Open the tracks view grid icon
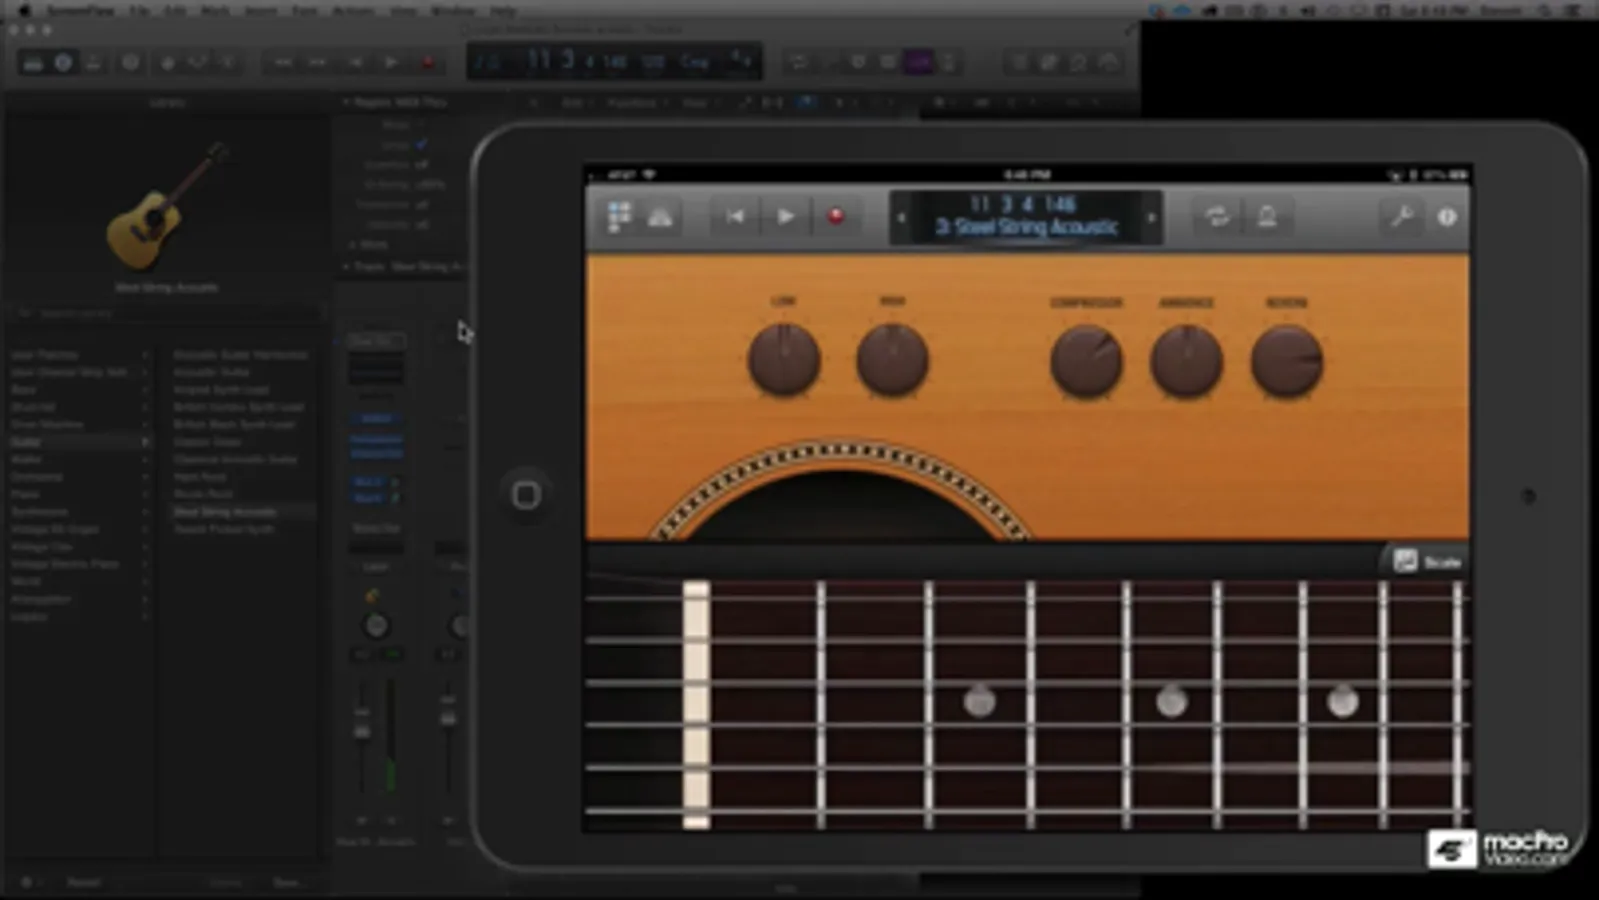The width and height of the screenshot is (1599, 900). click(619, 216)
